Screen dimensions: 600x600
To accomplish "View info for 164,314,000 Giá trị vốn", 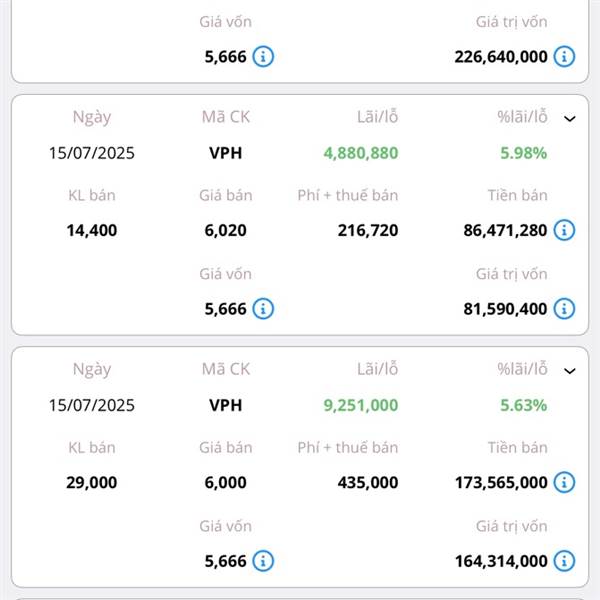I will [564, 561].
